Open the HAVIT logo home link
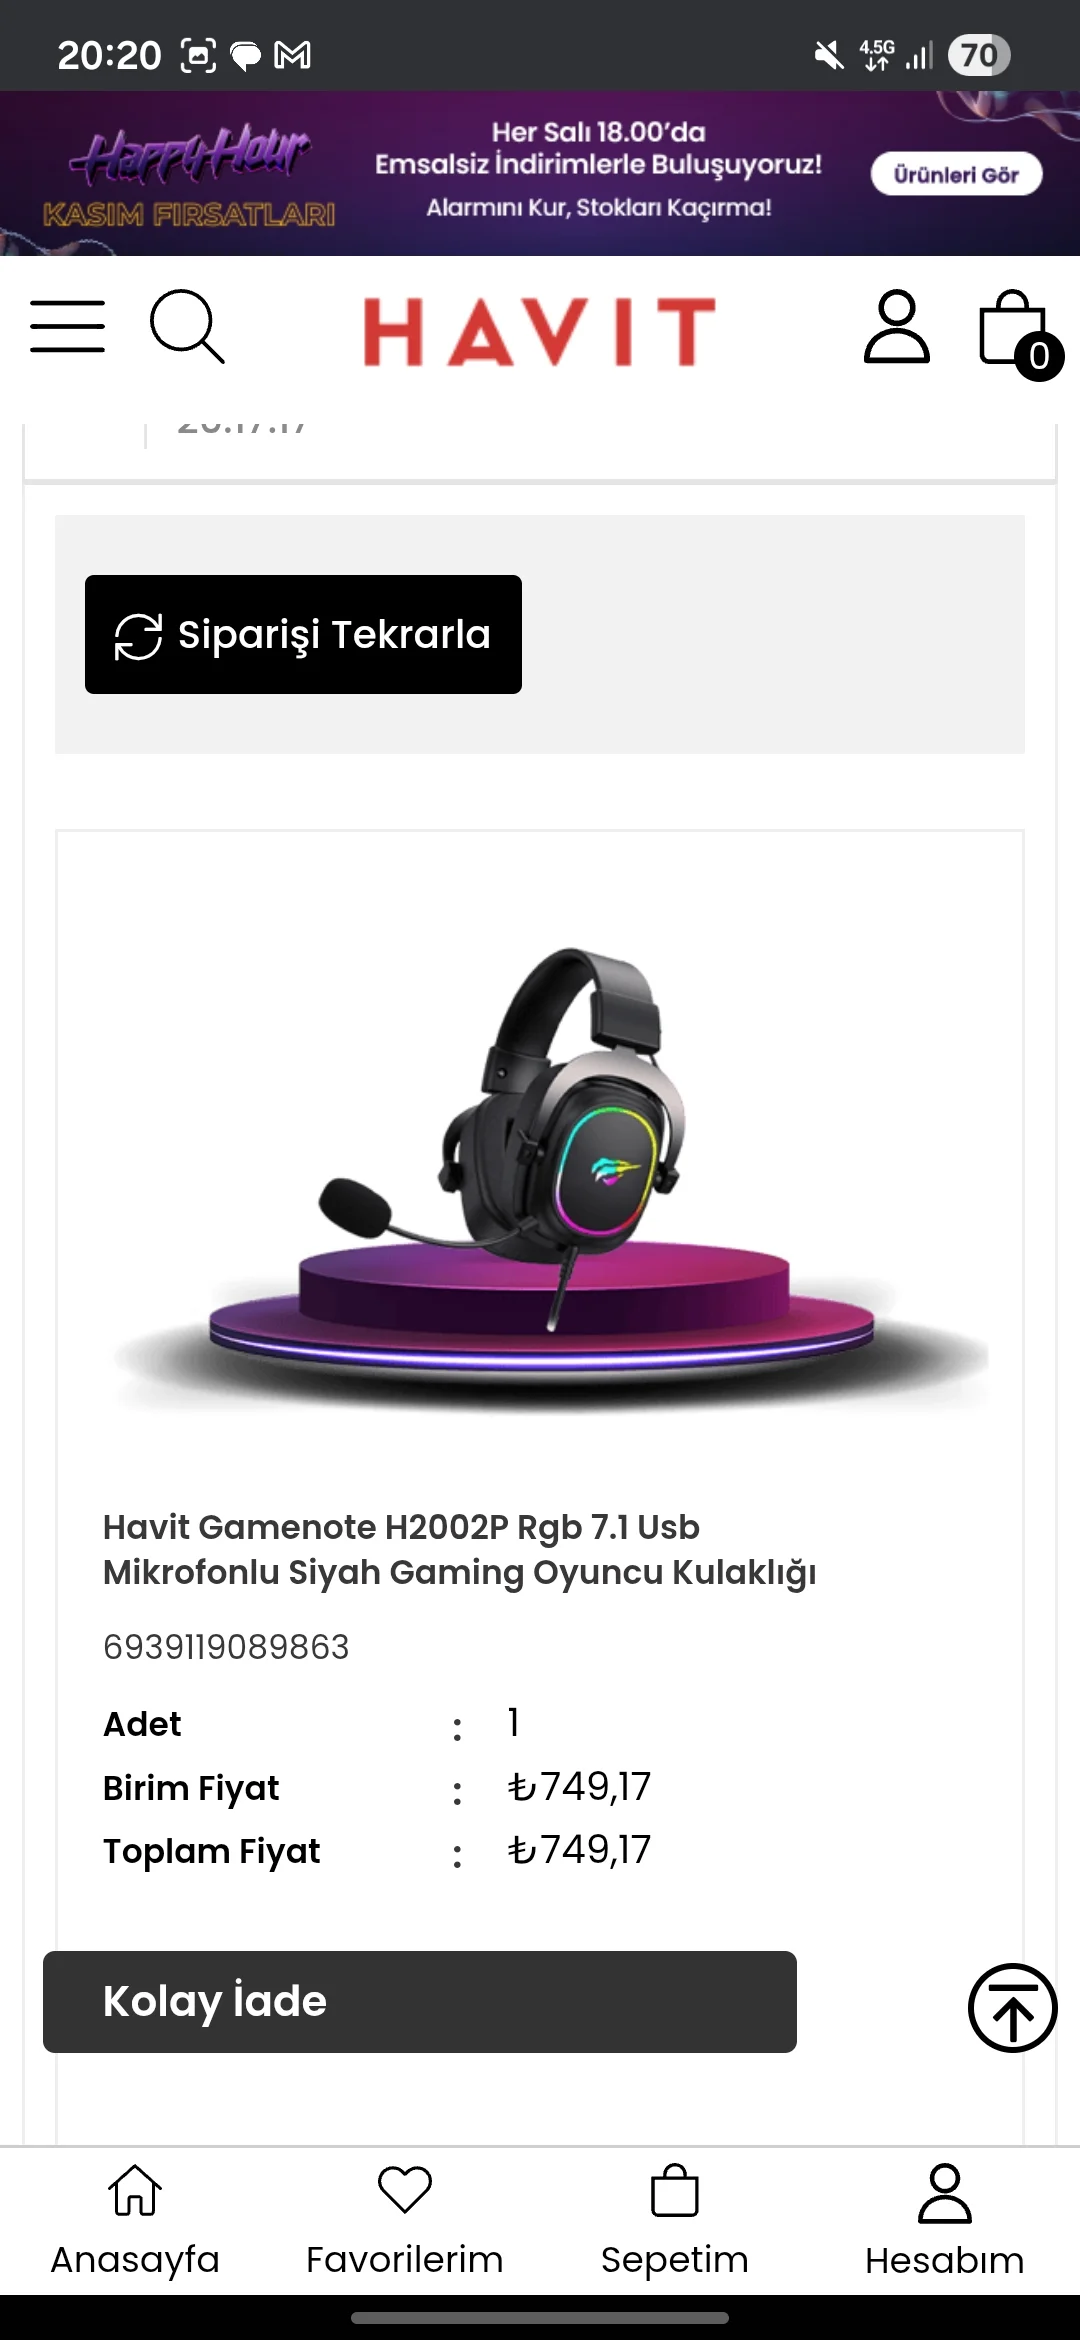 (x=540, y=331)
